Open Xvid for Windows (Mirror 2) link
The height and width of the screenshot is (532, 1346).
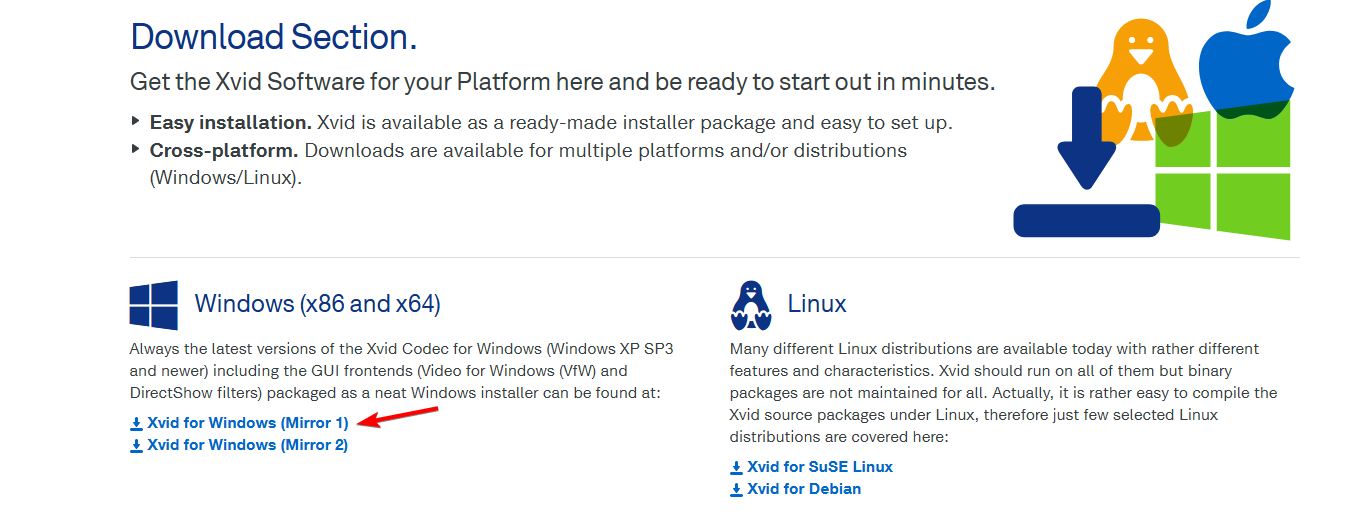point(247,445)
